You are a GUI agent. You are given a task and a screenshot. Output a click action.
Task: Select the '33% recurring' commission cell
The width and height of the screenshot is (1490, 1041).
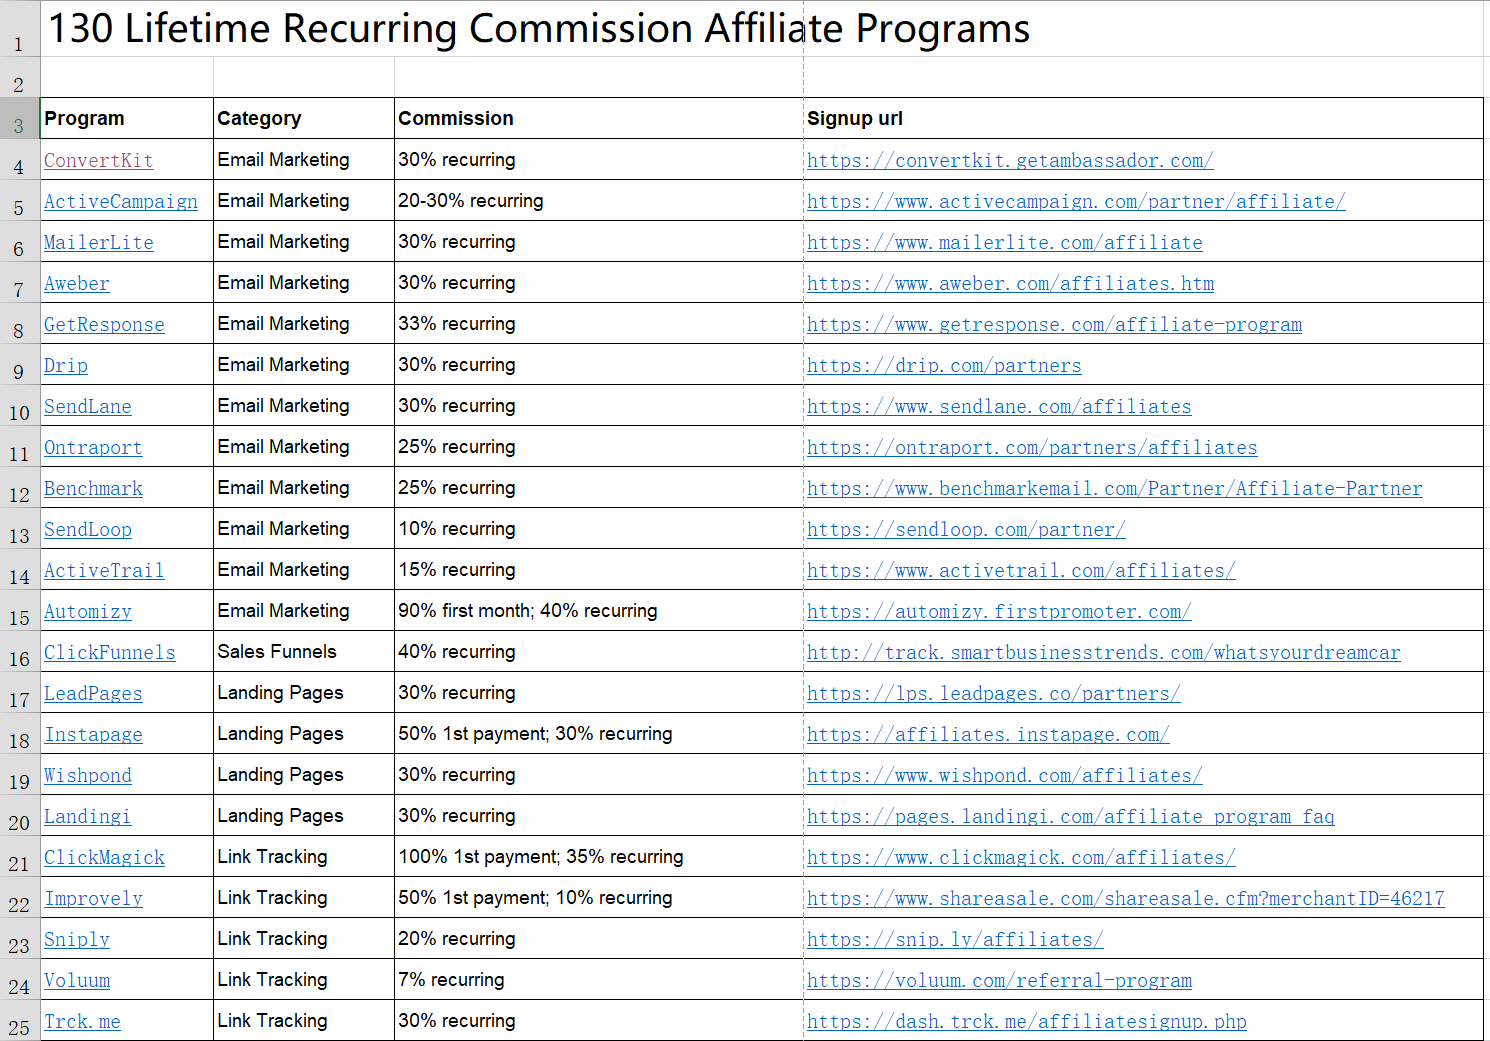599,323
